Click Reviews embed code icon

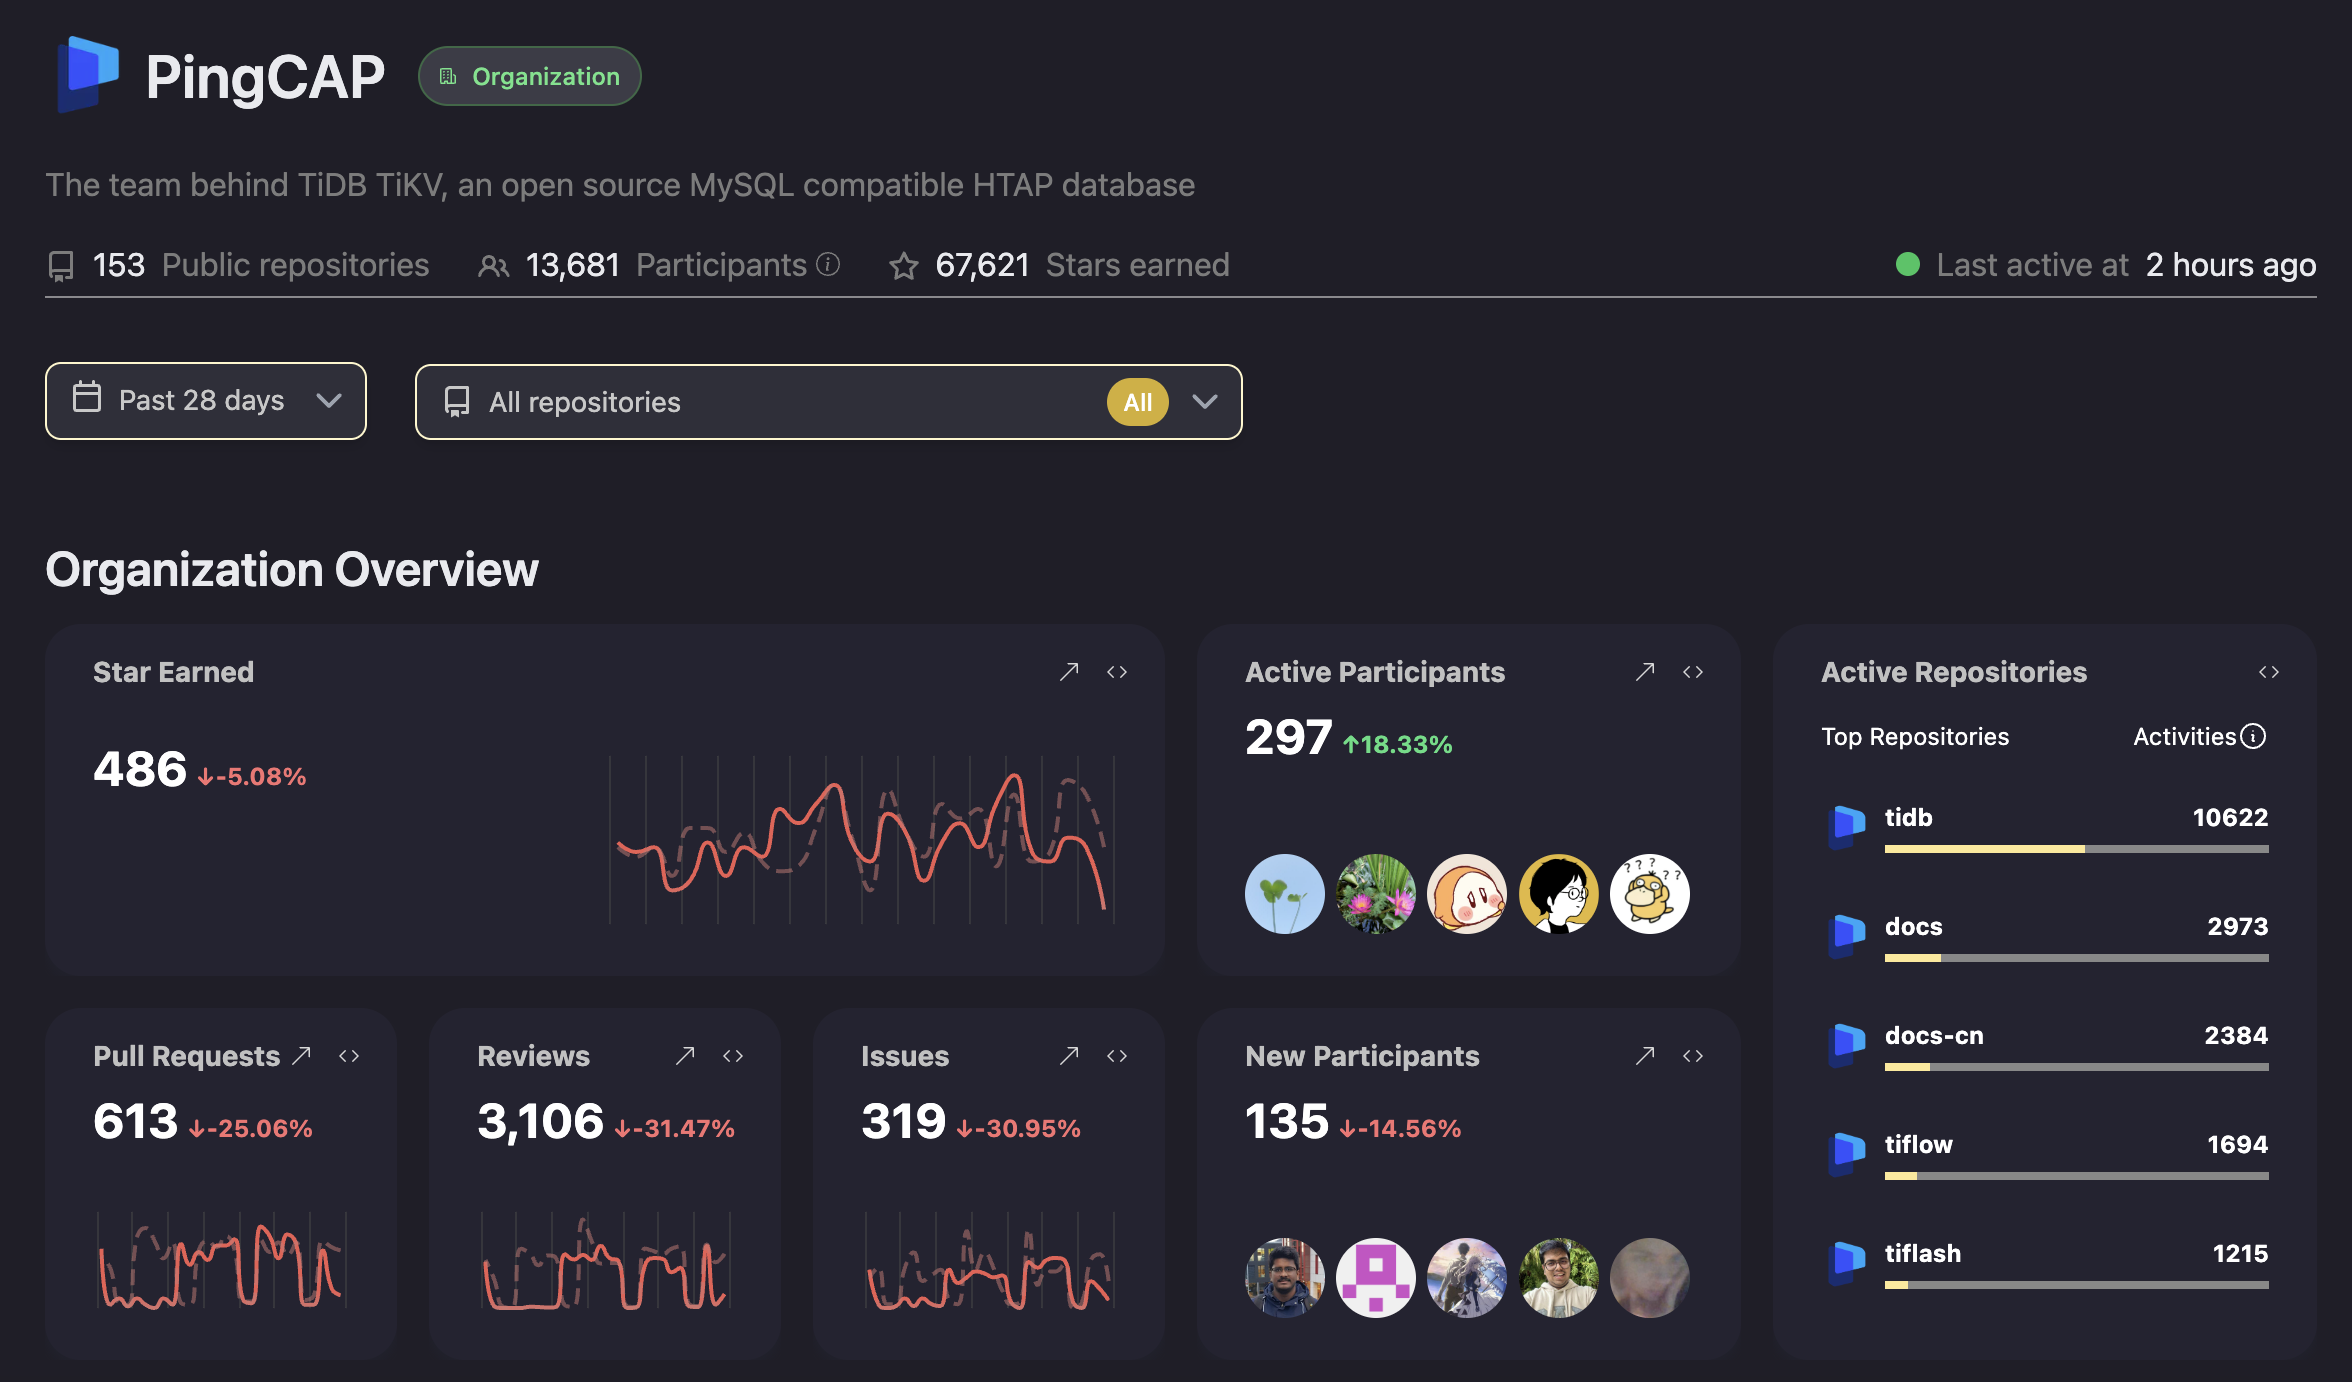(733, 1056)
